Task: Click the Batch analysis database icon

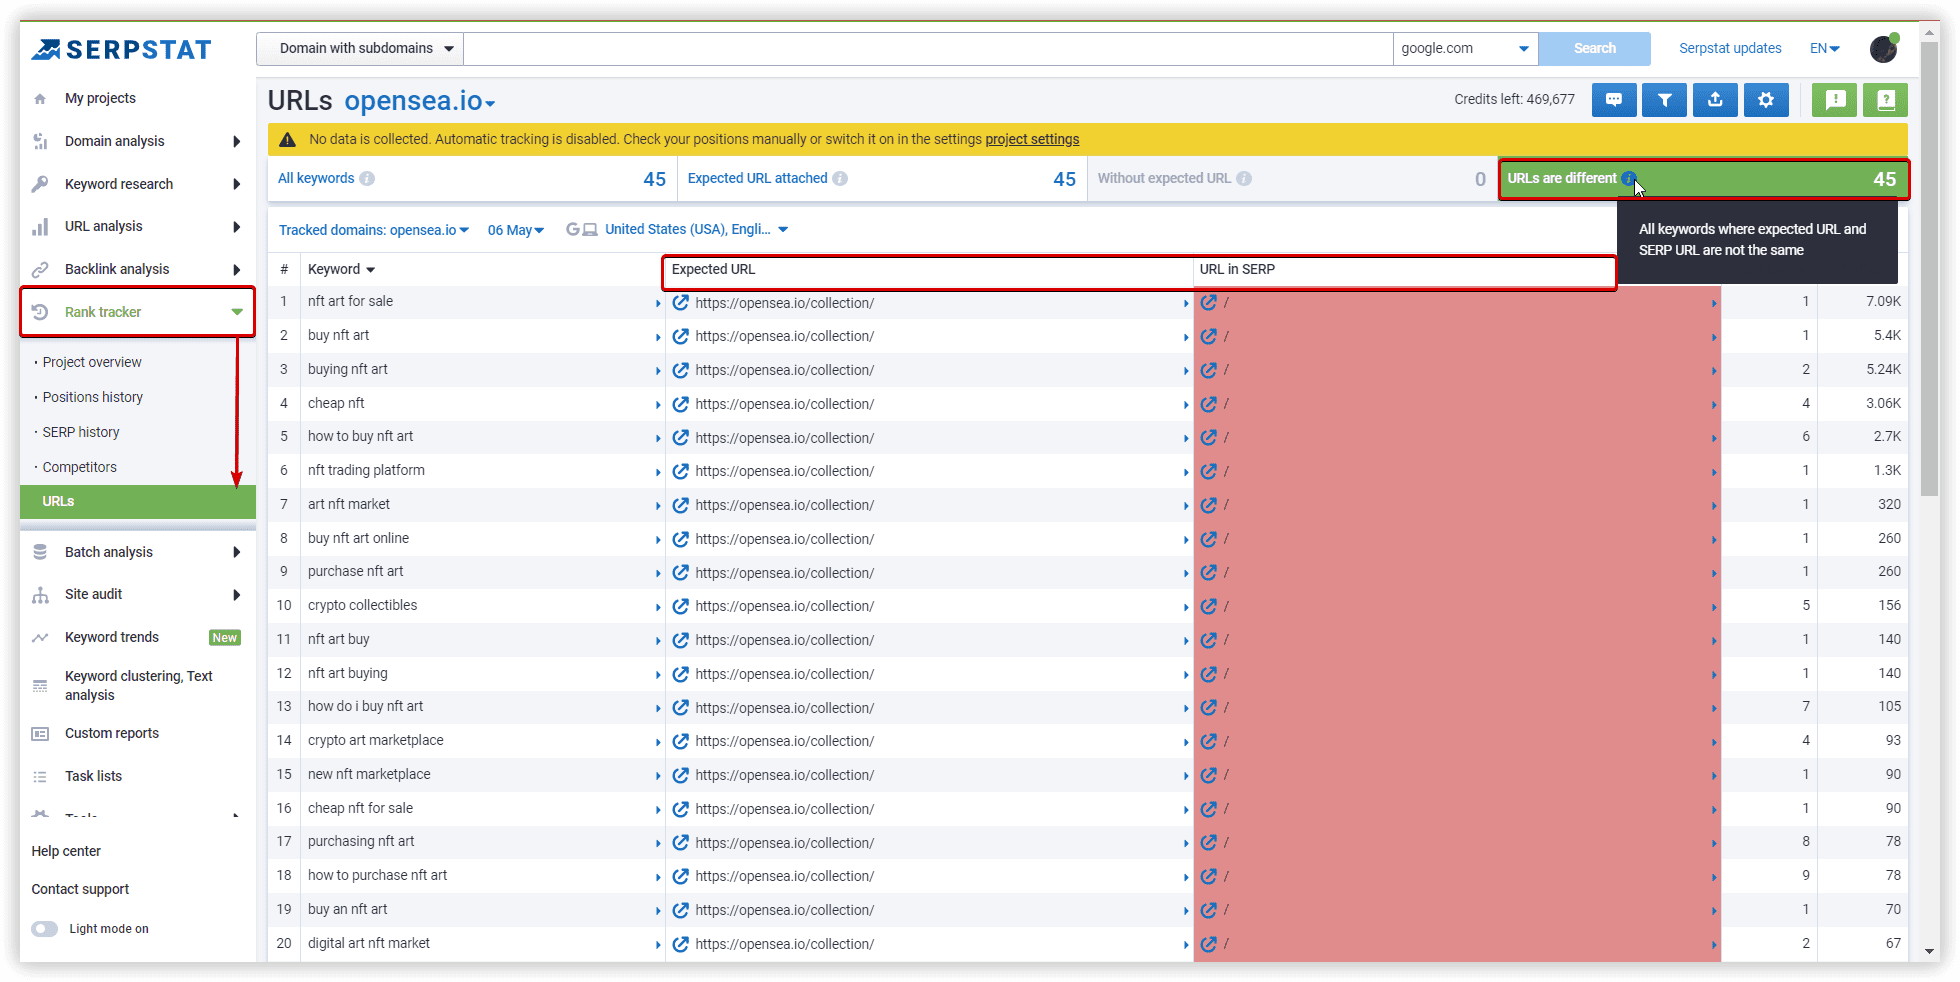Action: [40, 552]
